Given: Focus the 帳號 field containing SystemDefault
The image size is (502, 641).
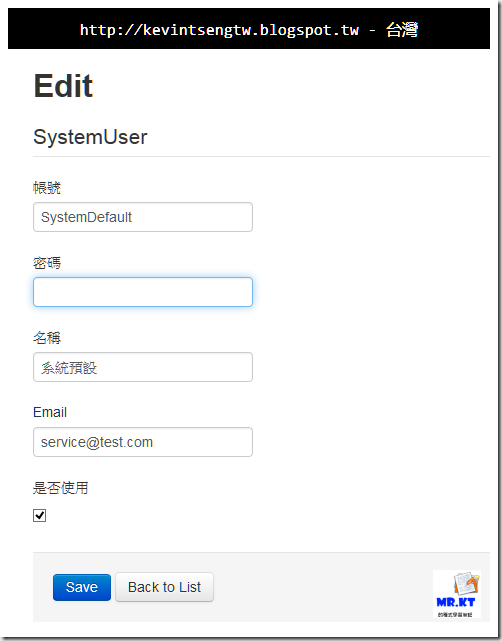Looking at the screenshot, I should point(143,217).
